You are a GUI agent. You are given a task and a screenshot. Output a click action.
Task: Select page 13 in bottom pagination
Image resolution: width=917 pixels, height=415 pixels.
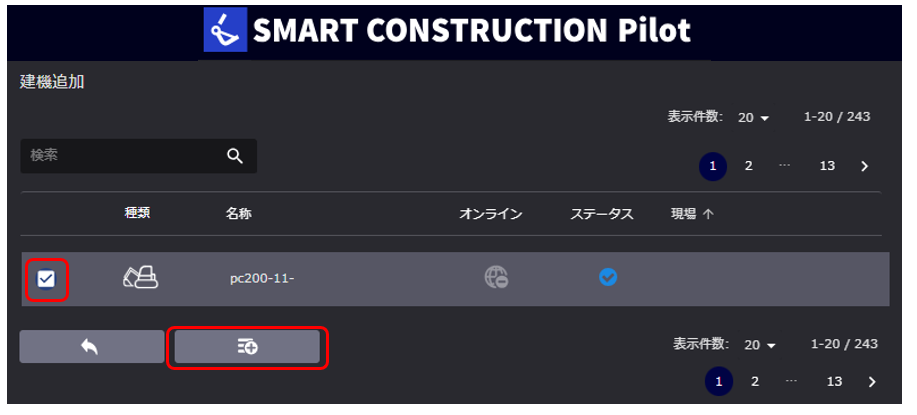coord(834,382)
